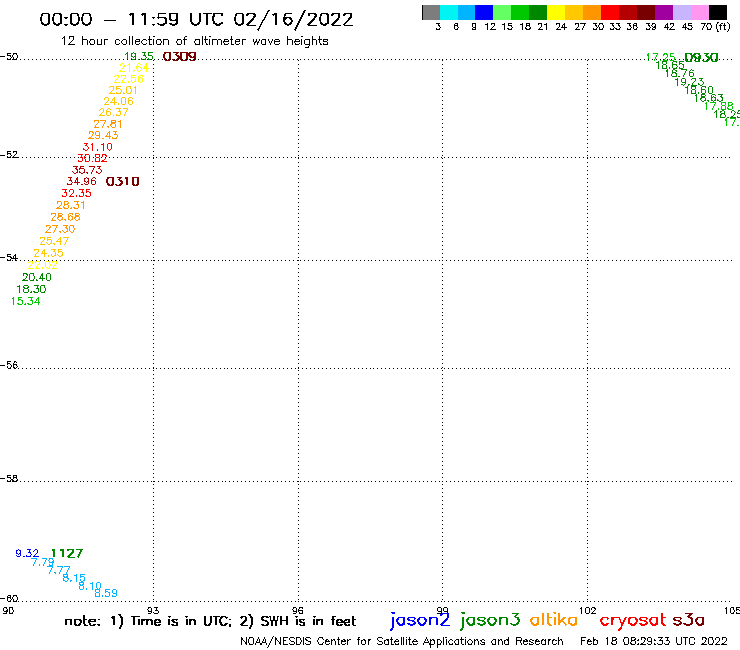
Task: Select the wave height 15.34
Action: 25,301
